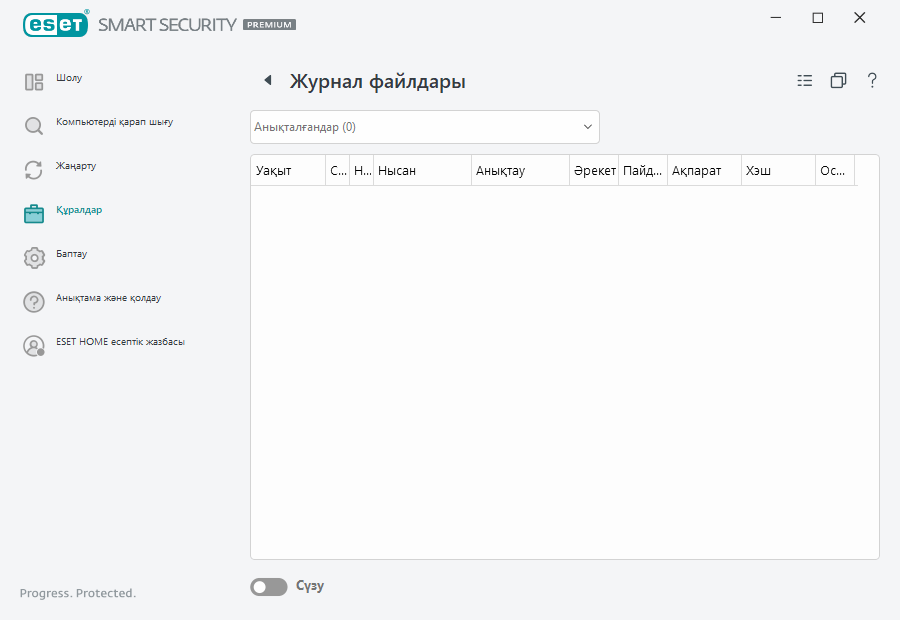Click the ESET logo in the header

55,24
